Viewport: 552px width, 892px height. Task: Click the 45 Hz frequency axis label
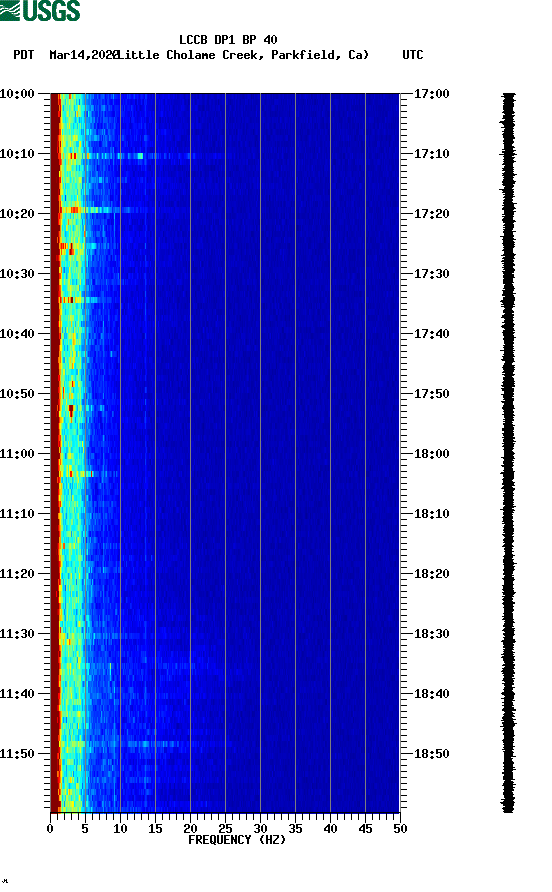click(365, 829)
